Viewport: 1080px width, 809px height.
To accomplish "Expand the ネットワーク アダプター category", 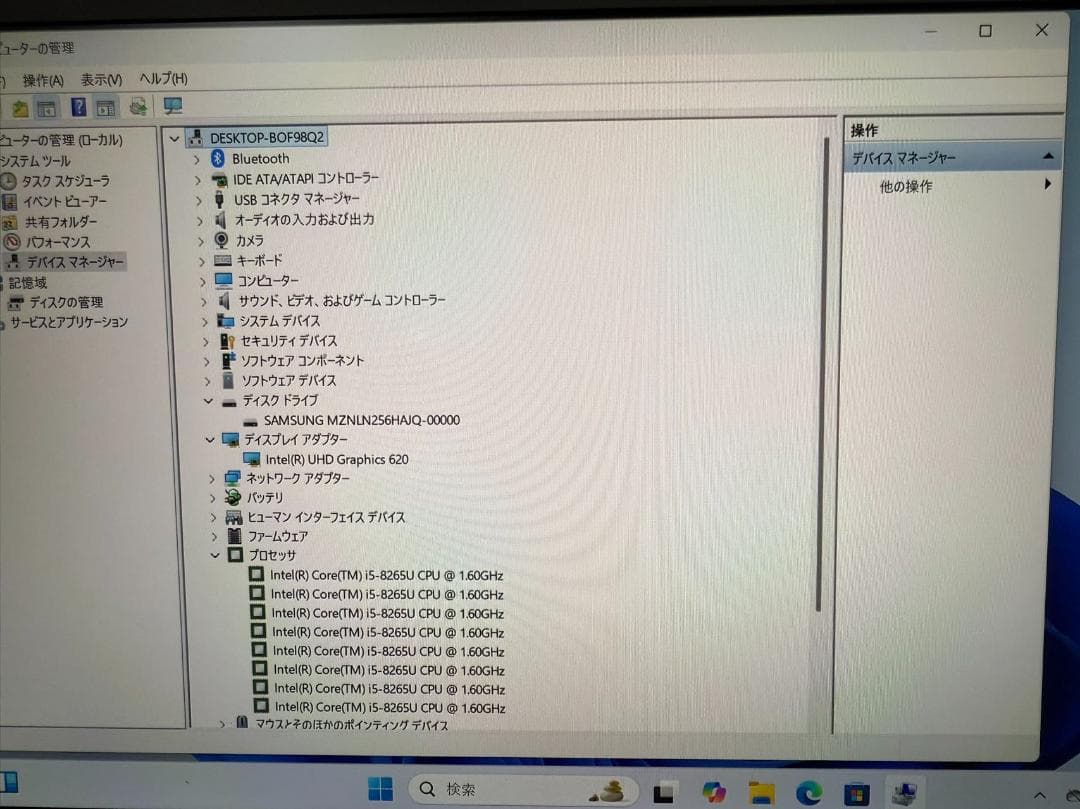I will pos(211,478).
